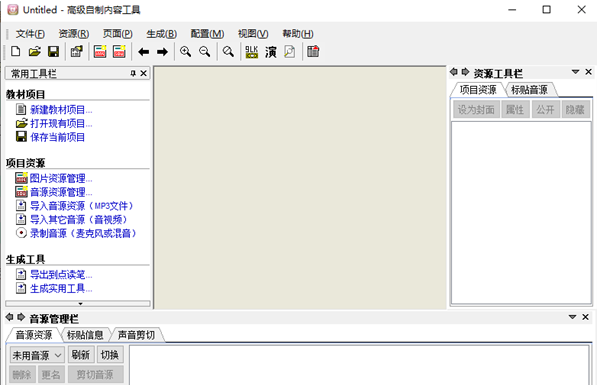This screenshot has height=385, width=597.
Task: Open the 未用音源 combo box
Action: tap(37, 355)
